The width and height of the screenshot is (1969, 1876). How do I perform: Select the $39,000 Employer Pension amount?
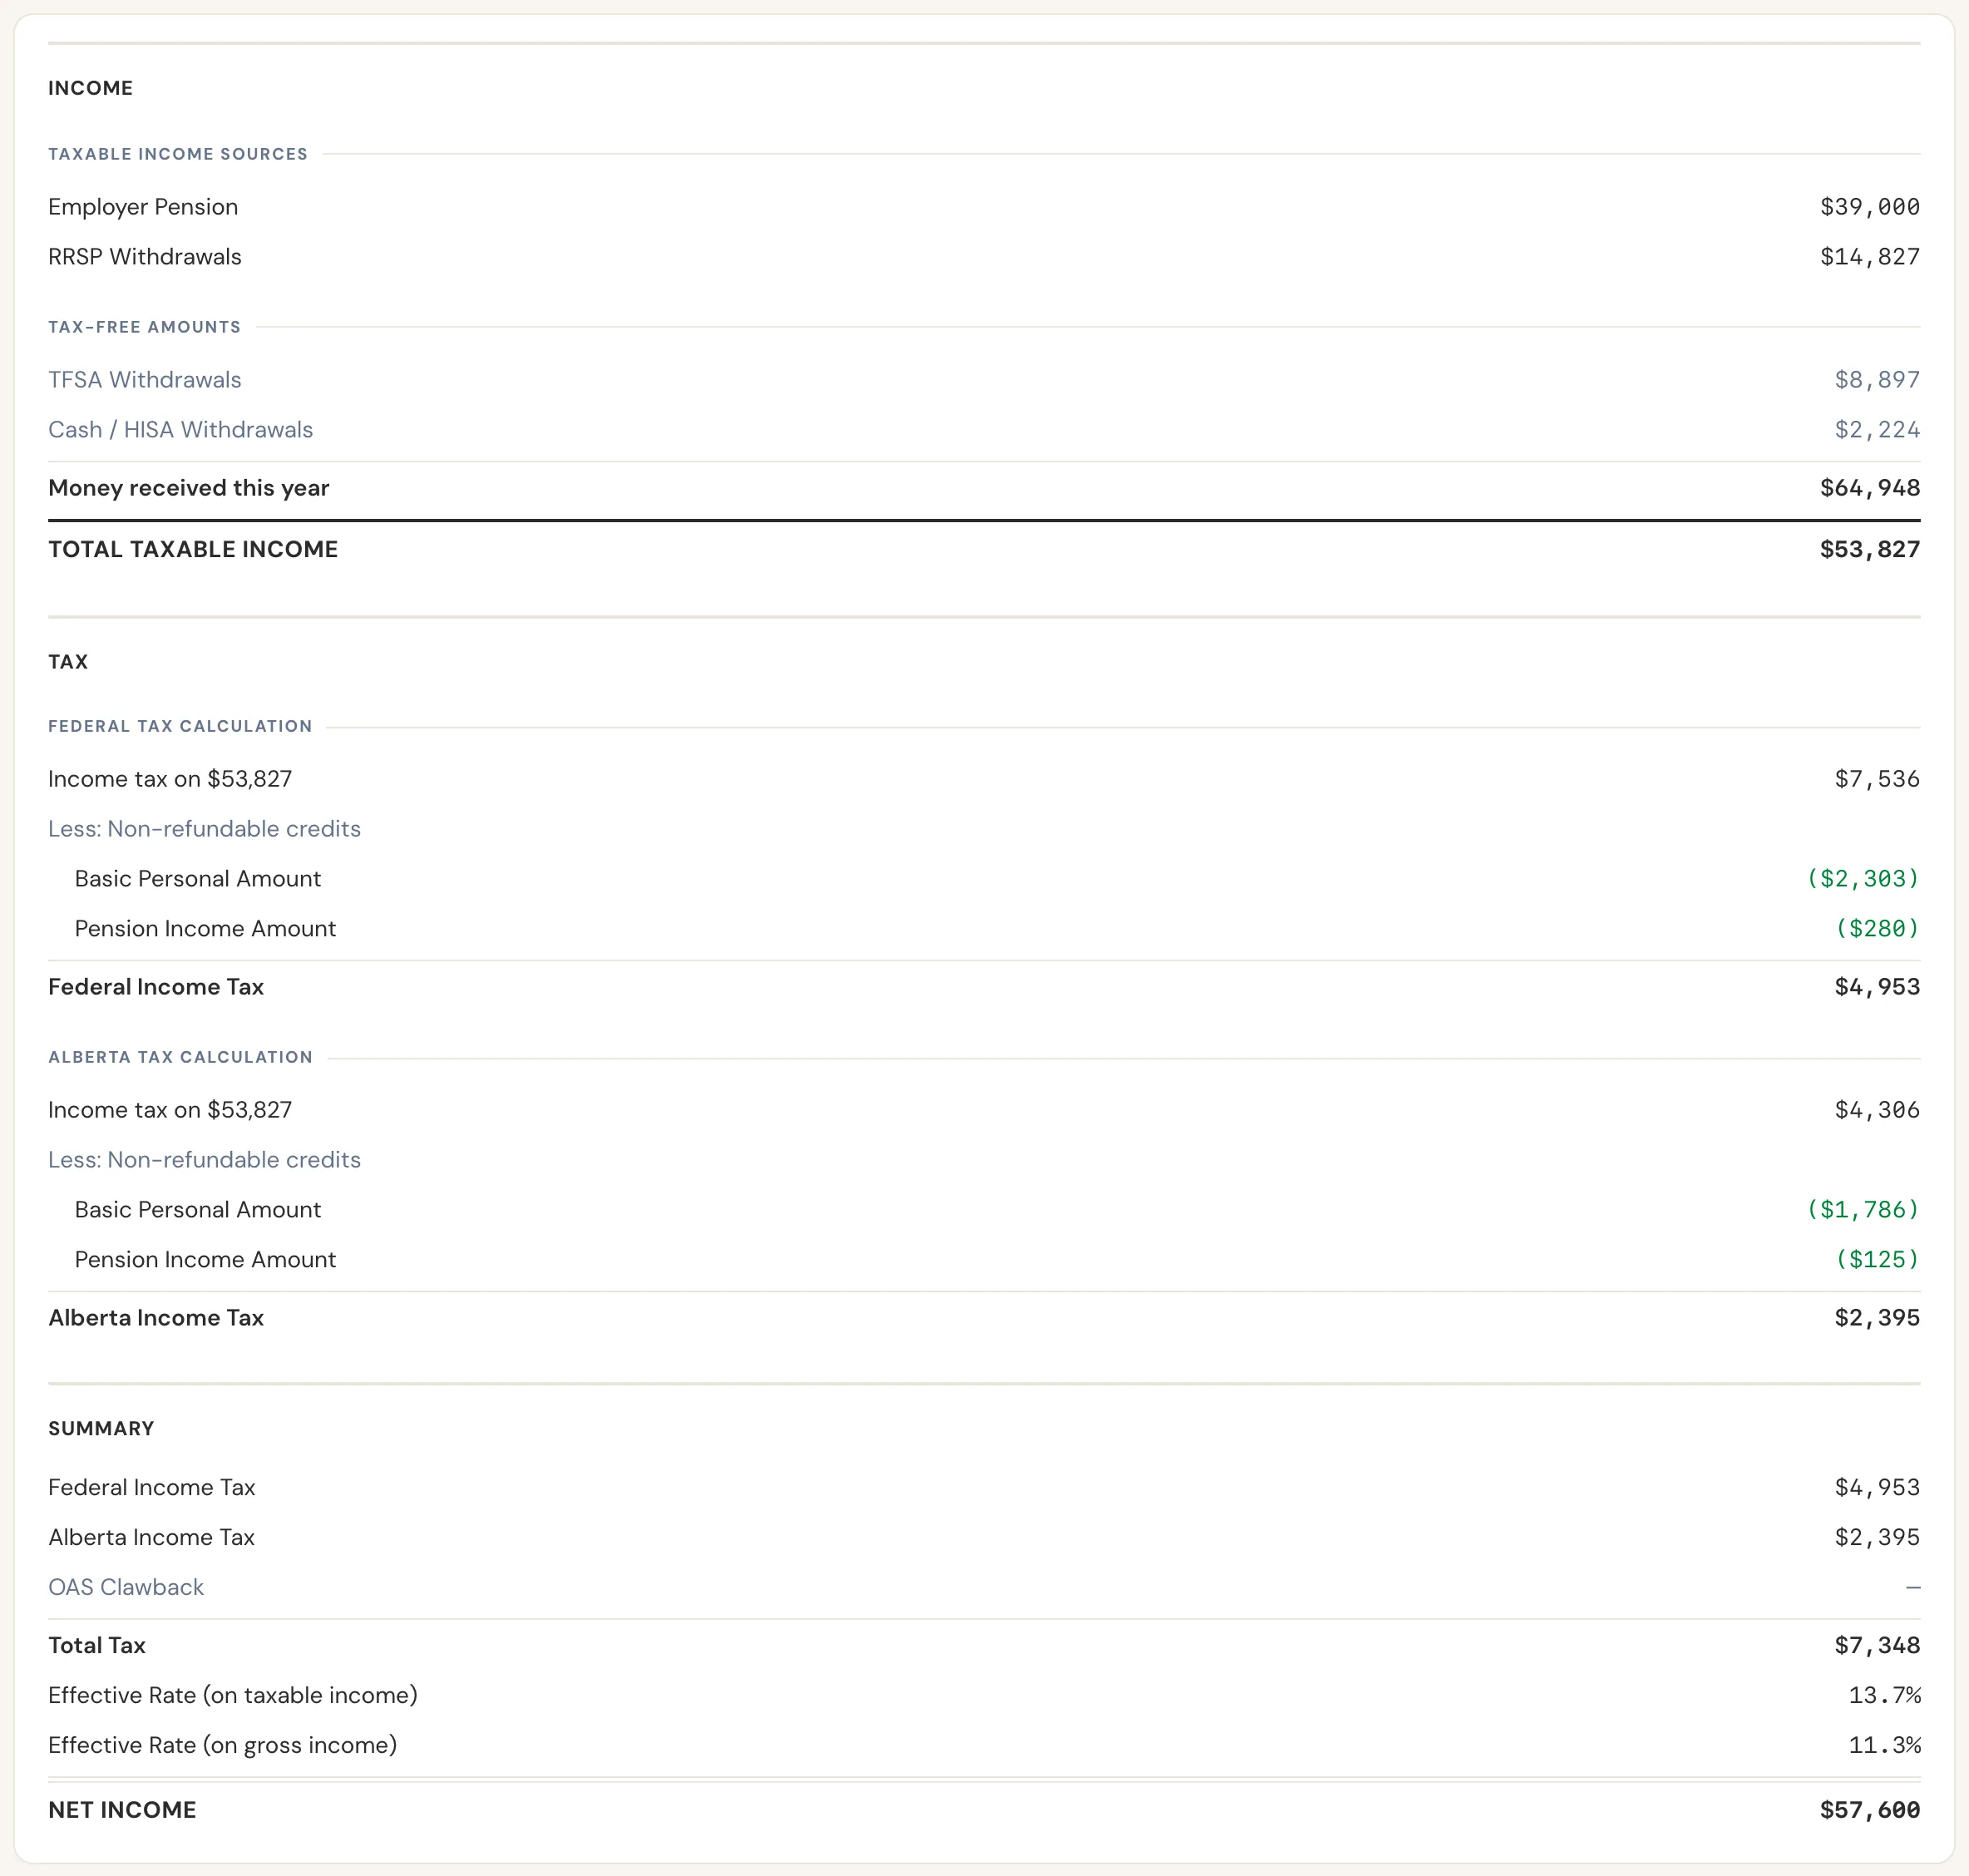tap(1869, 207)
